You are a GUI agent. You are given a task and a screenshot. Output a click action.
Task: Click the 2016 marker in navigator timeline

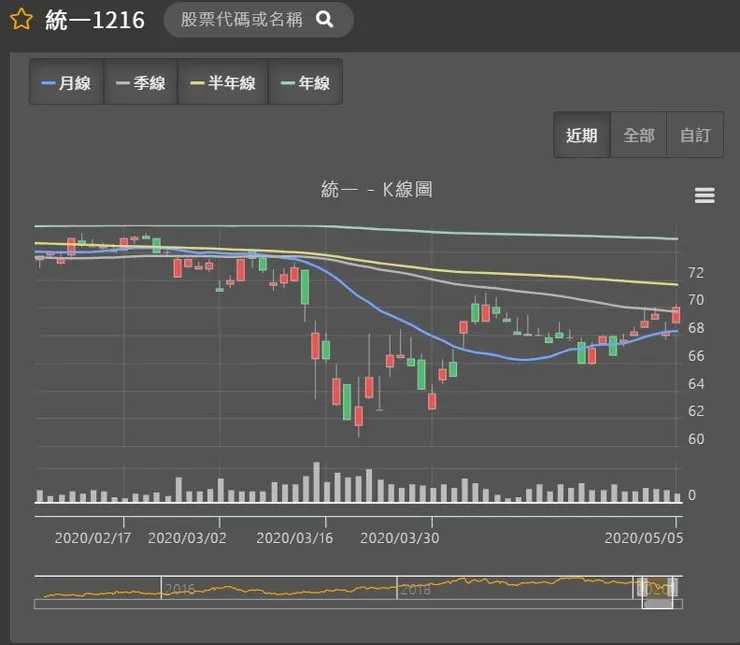click(x=180, y=589)
